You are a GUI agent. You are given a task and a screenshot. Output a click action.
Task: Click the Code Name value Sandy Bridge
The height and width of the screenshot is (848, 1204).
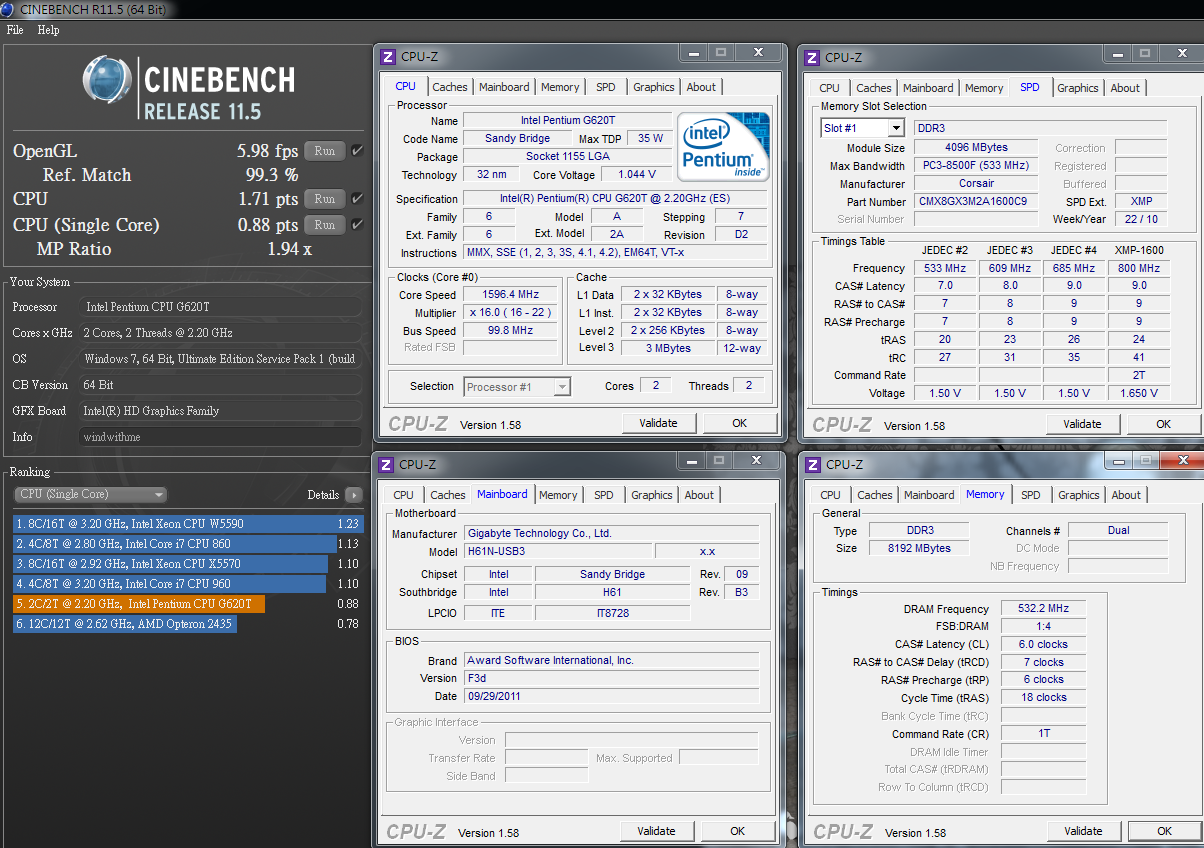[517, 139]
